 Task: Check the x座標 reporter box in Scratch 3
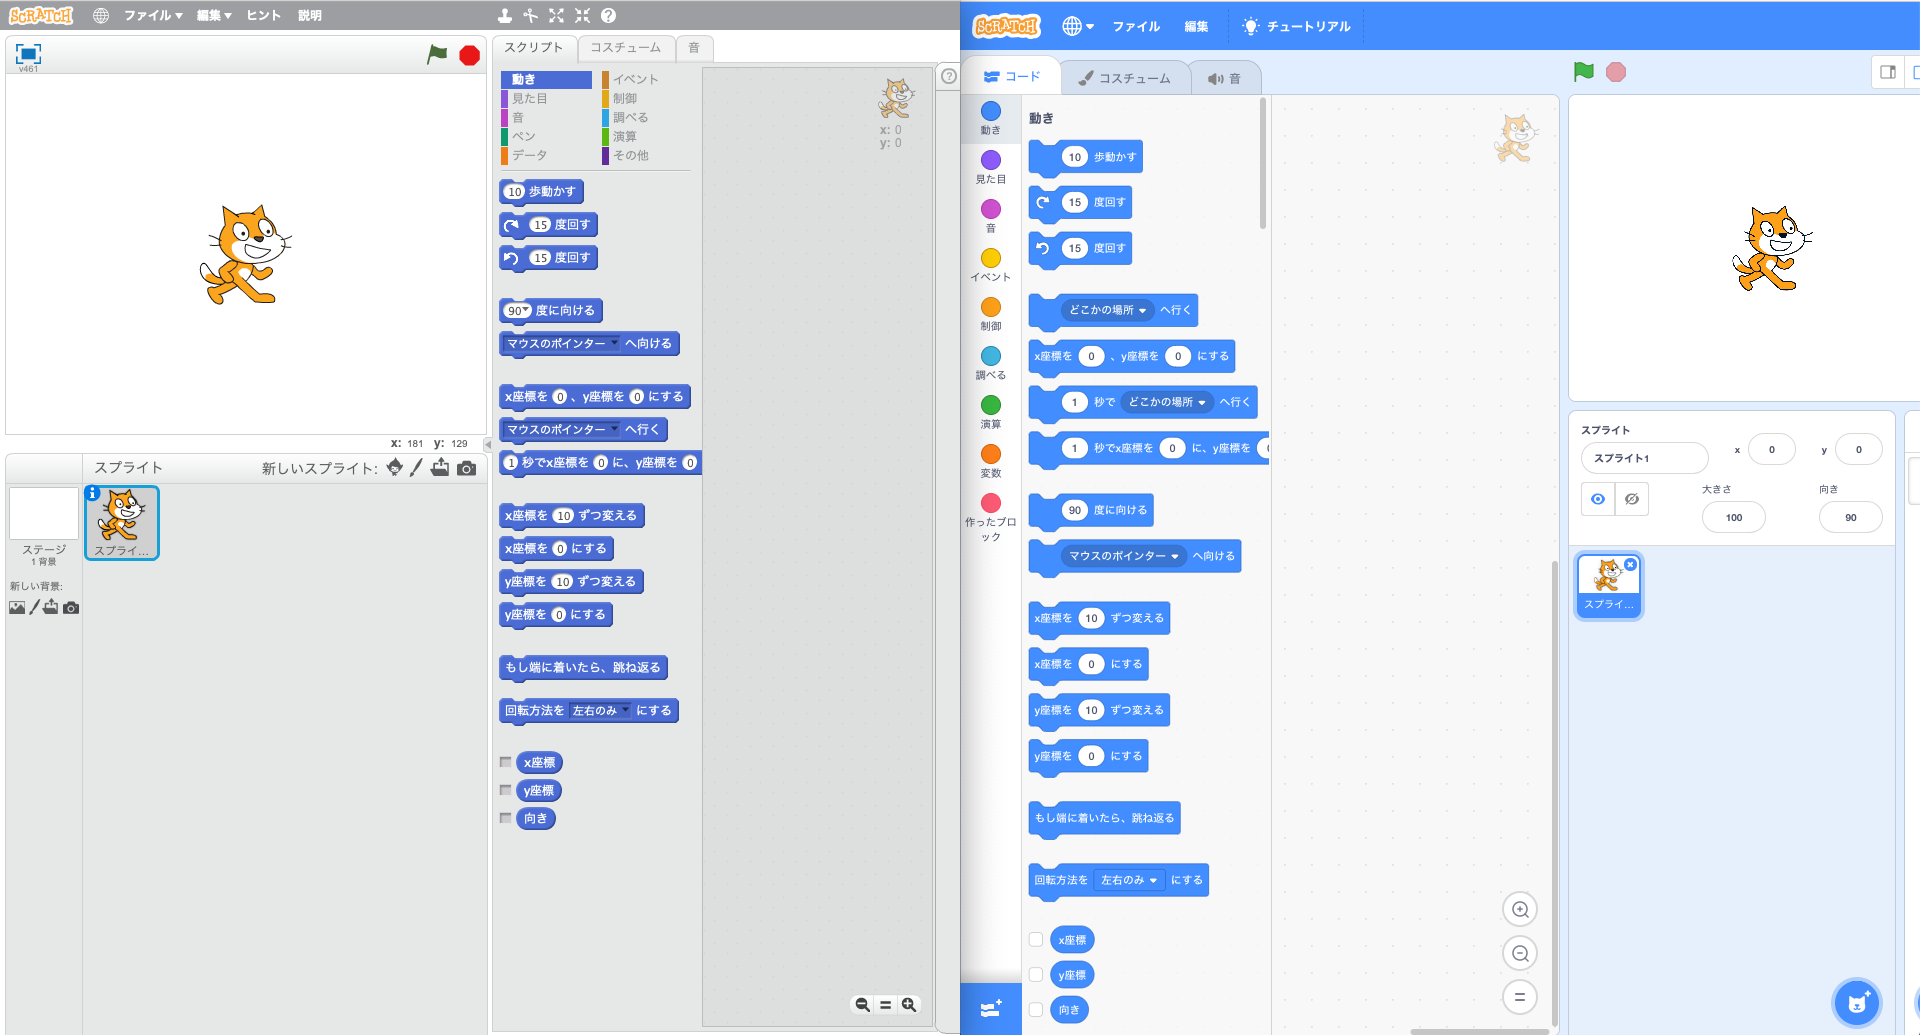pyautogui.click(x=1036, y=939)
